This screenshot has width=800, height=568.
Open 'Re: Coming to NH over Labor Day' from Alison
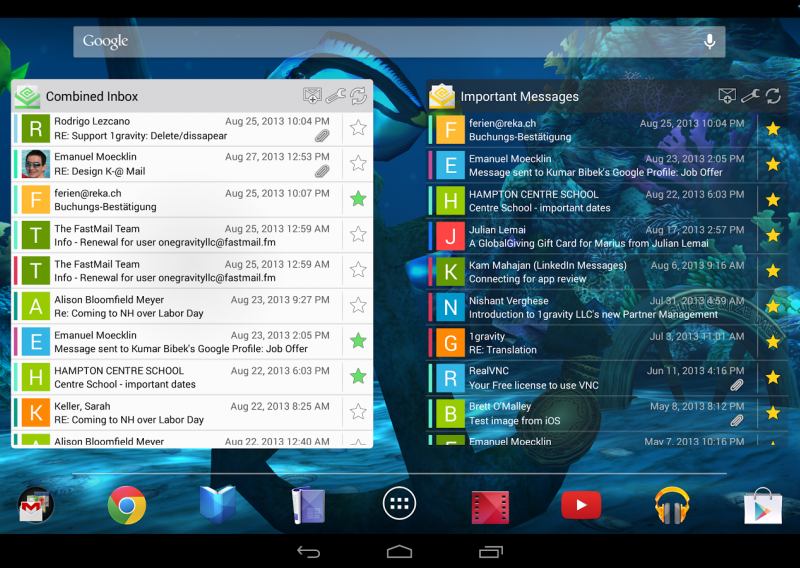click(129, 313)
